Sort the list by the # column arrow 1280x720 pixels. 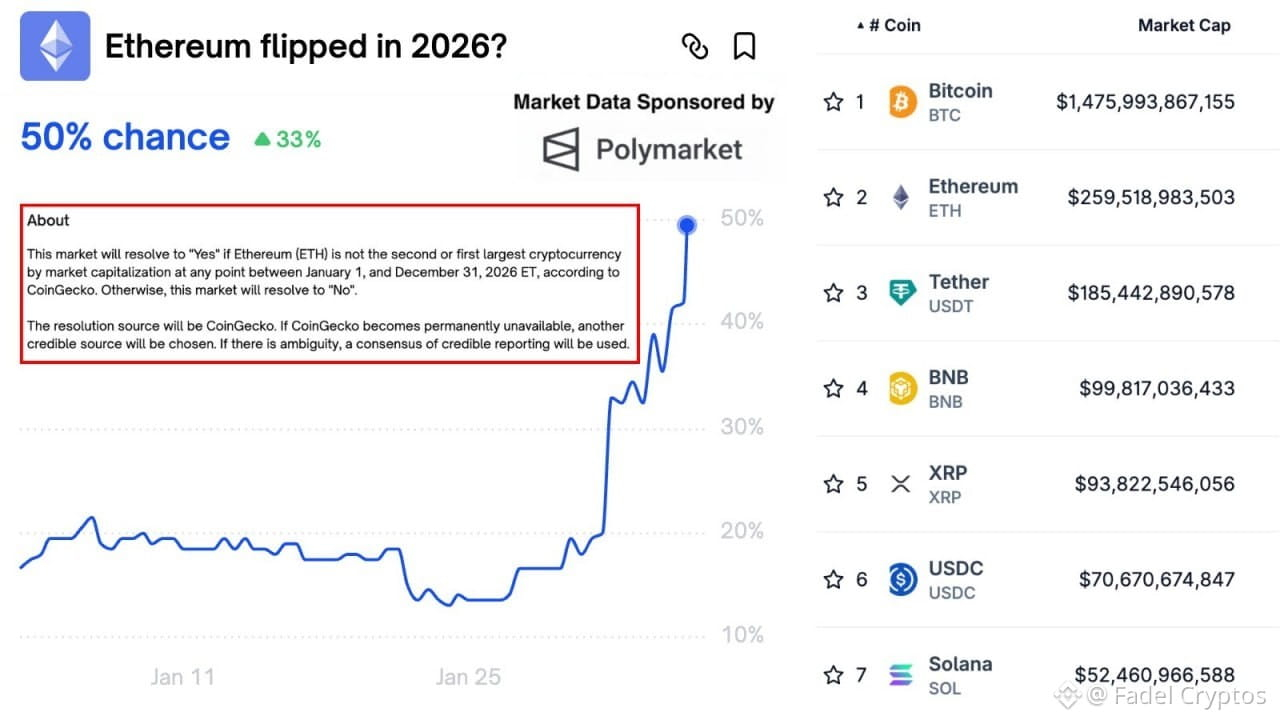pos(861,26)
